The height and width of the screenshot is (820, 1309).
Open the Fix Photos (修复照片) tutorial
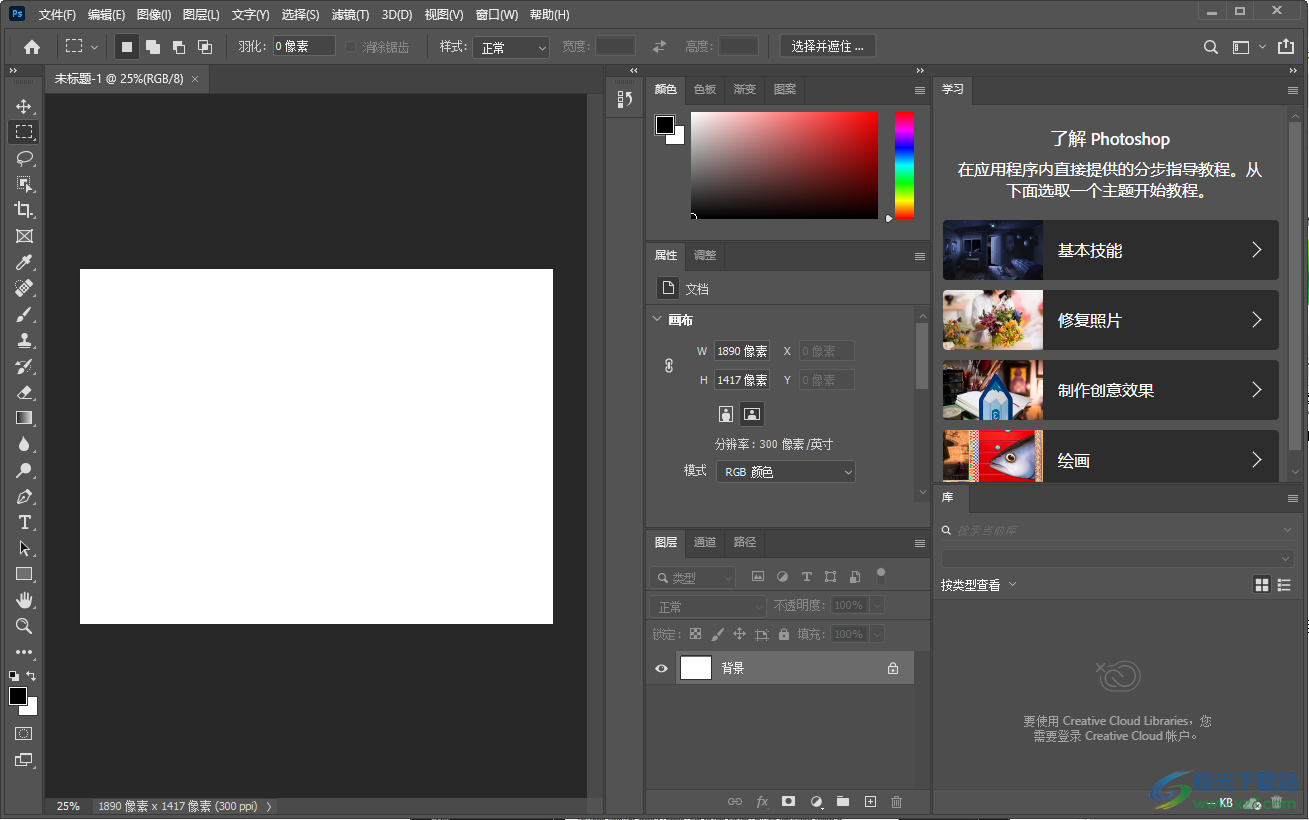(x=1111, y=320)
